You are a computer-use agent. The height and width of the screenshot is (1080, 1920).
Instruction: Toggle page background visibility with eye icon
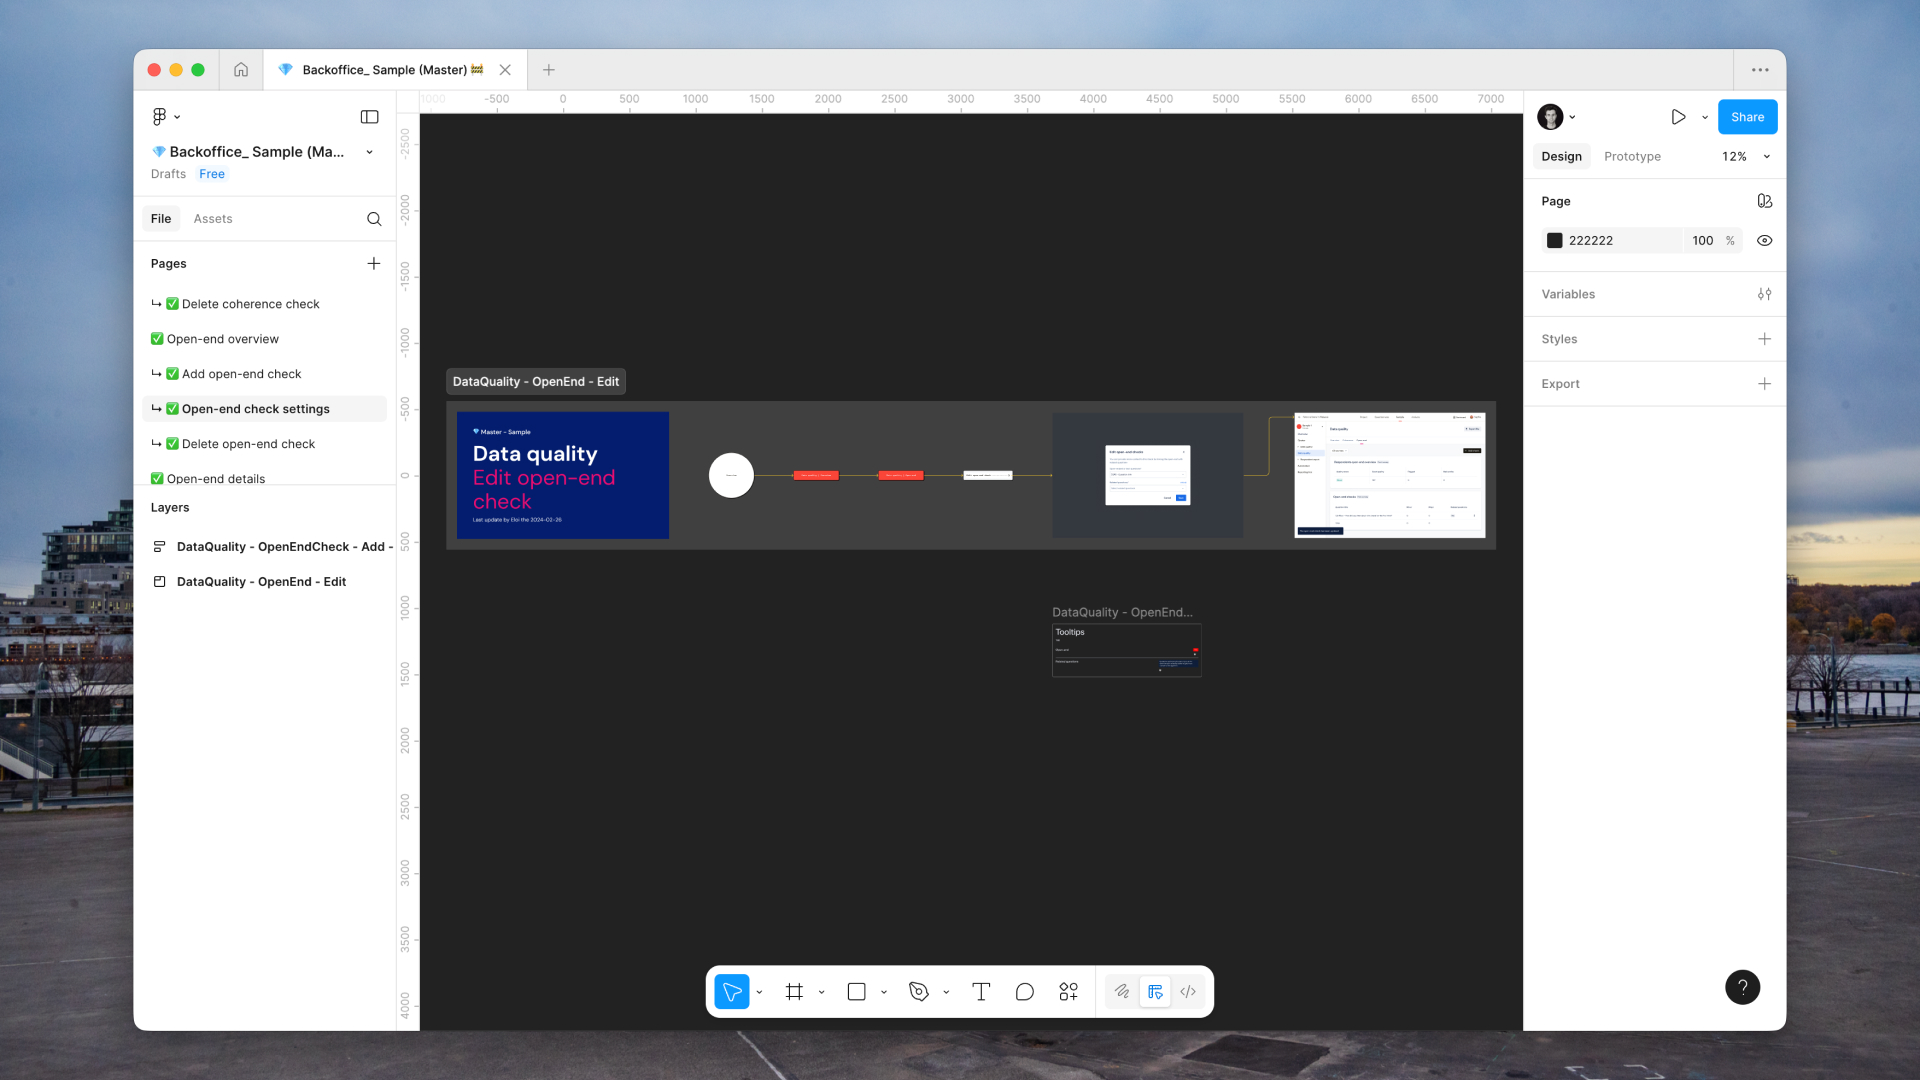(1765, 240)
